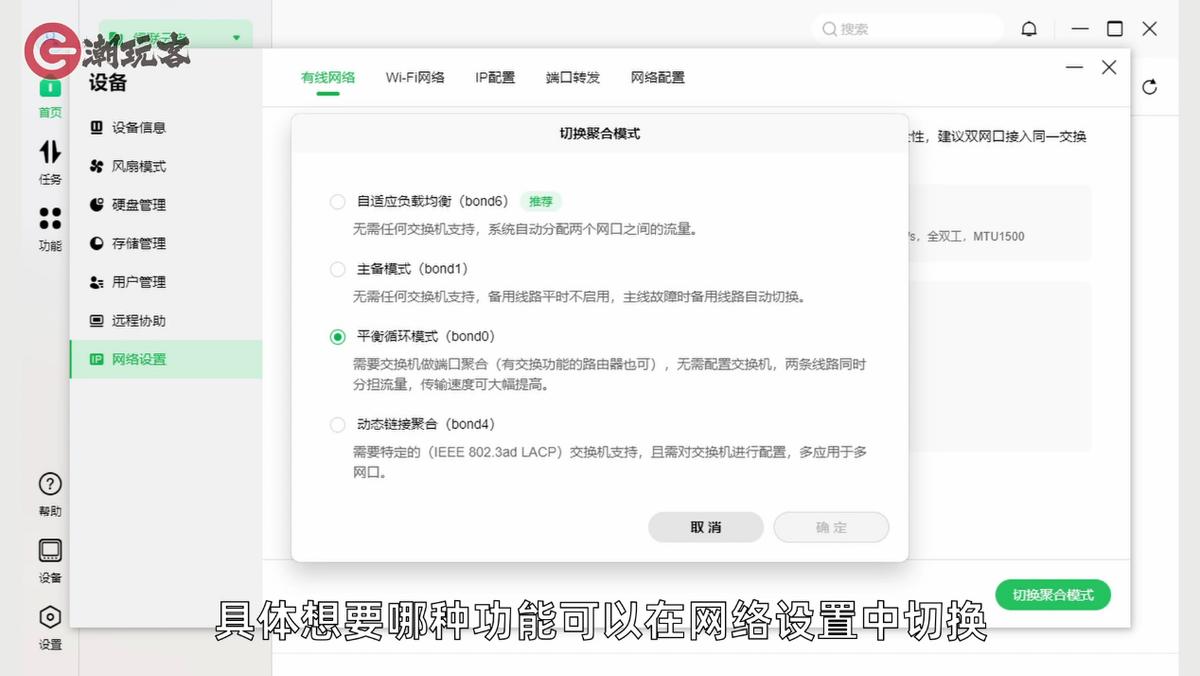Click the 取消 (Cancel) button
Screen dimensions: 1200x676
[x=705, y=527]
